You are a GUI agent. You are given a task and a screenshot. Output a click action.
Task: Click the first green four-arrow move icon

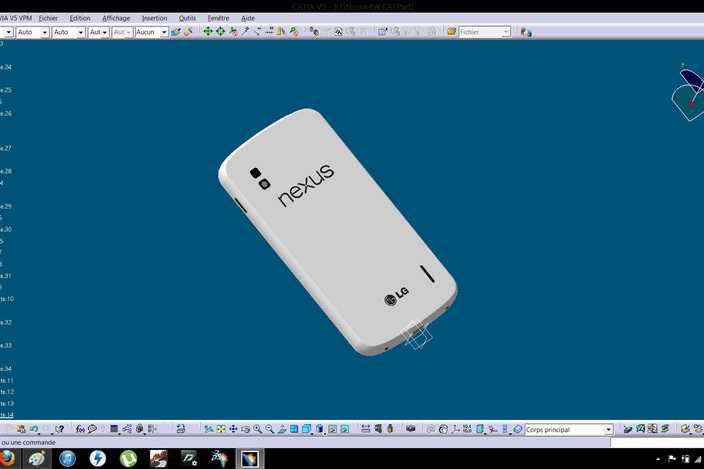click(208, 31)
